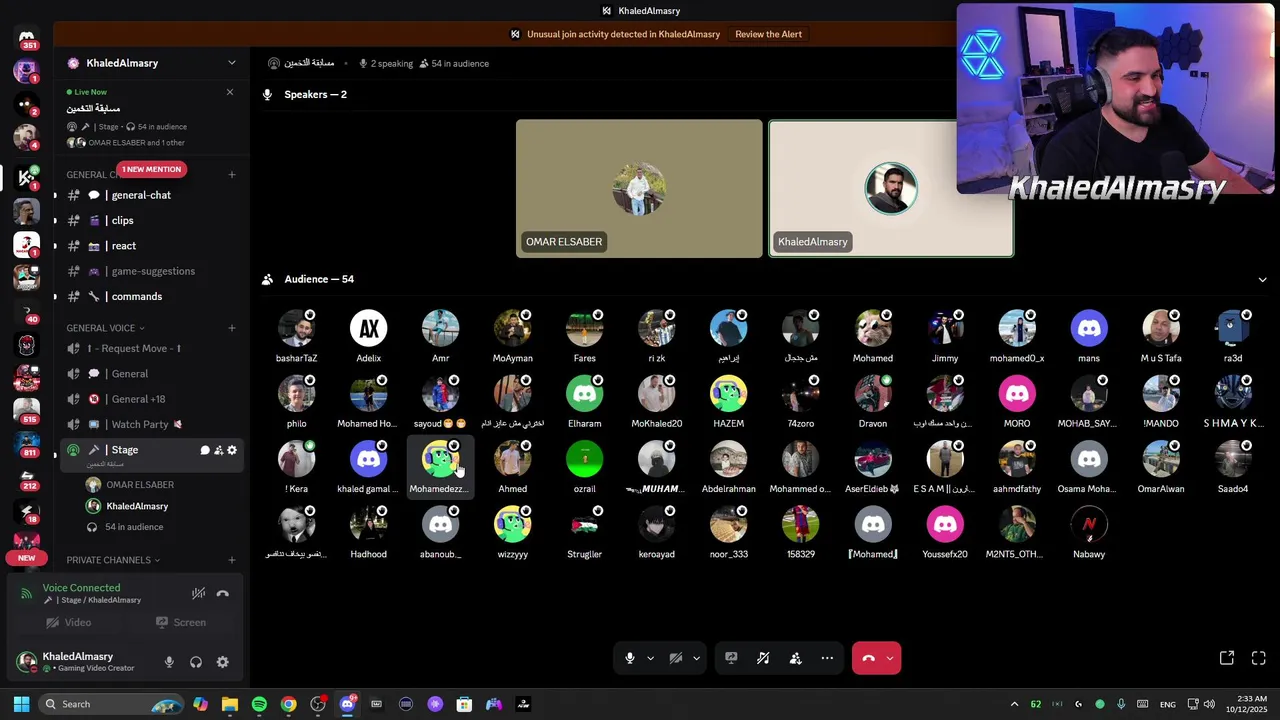Open microphone options arrow in control bar
The width and height of the screenshot is (1280, 720).
tap(650, 658)
